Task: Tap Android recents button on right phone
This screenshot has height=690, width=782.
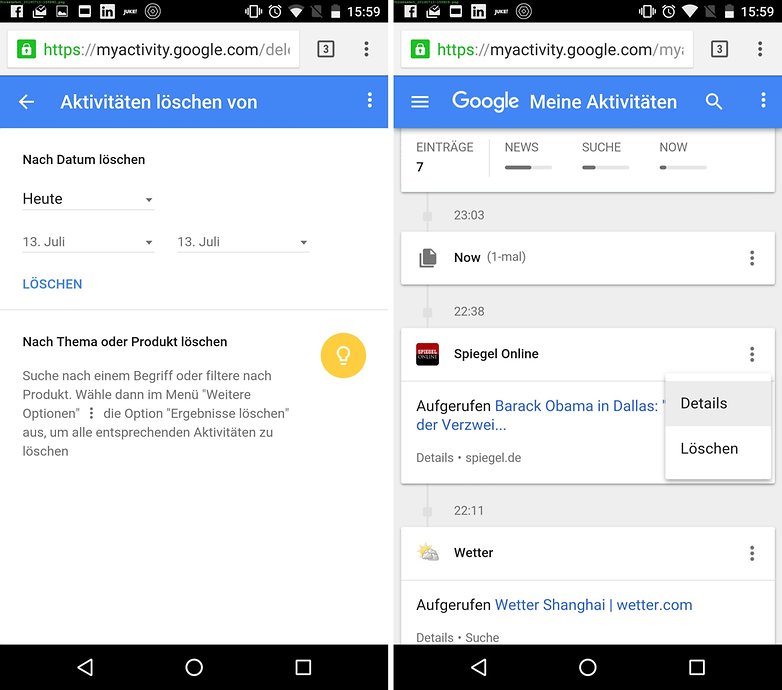Action: click(697, 667)
